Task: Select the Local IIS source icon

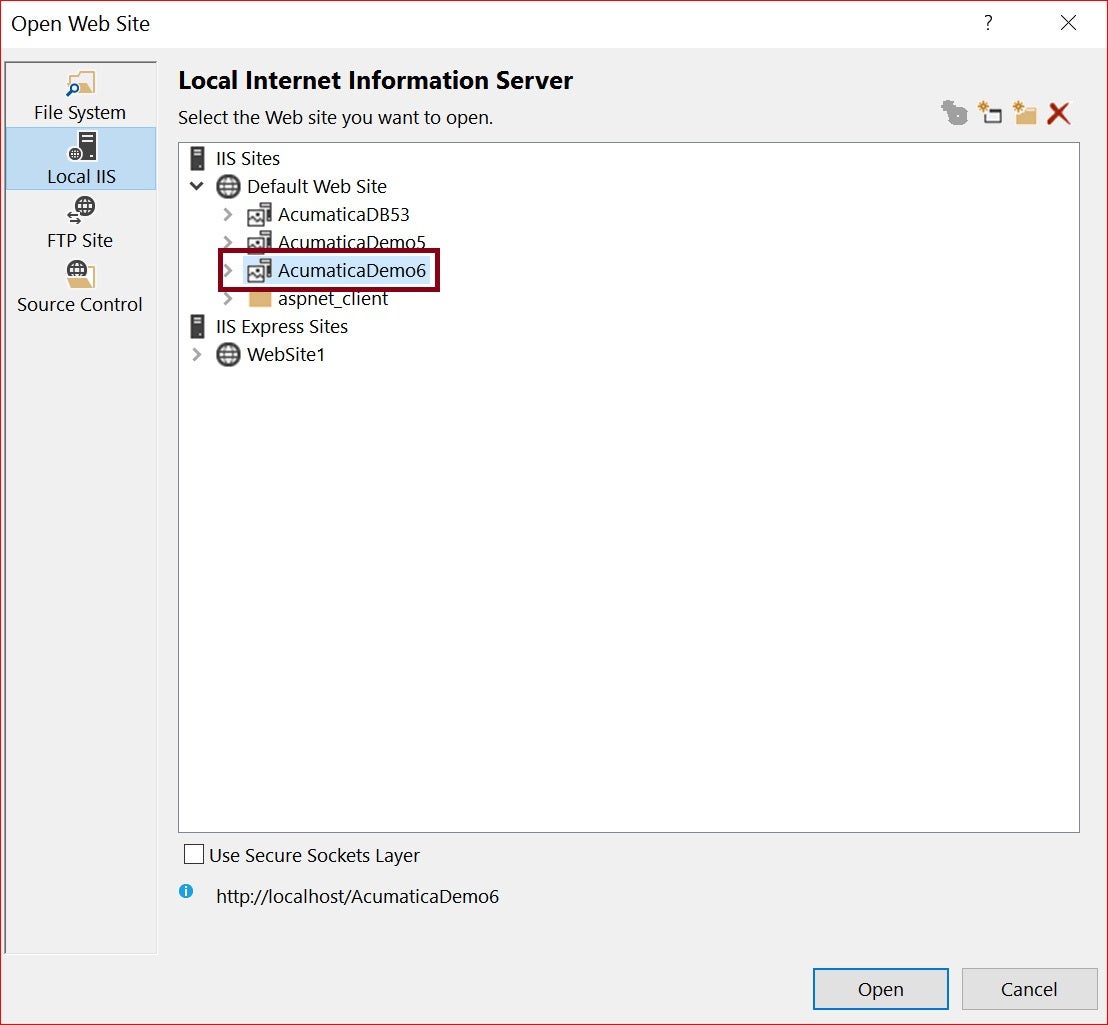Action: [x=82, y=147]
